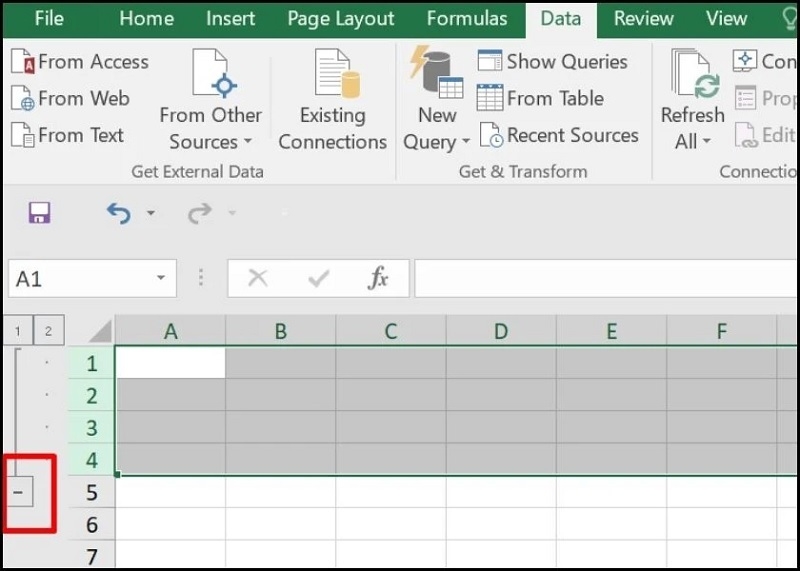Click the From Access icon
Viewport: 800px width, 571px height.
(23, 62)
